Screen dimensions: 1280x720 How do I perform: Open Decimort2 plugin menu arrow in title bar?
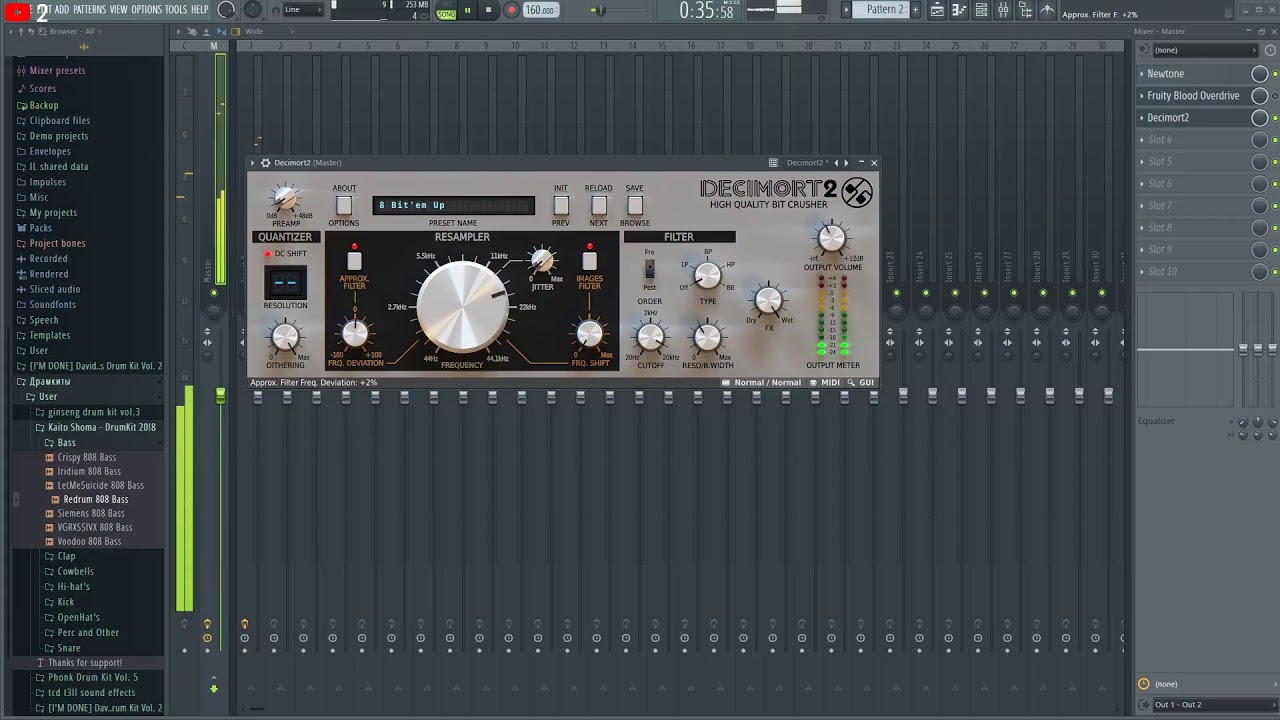(253, 163)
